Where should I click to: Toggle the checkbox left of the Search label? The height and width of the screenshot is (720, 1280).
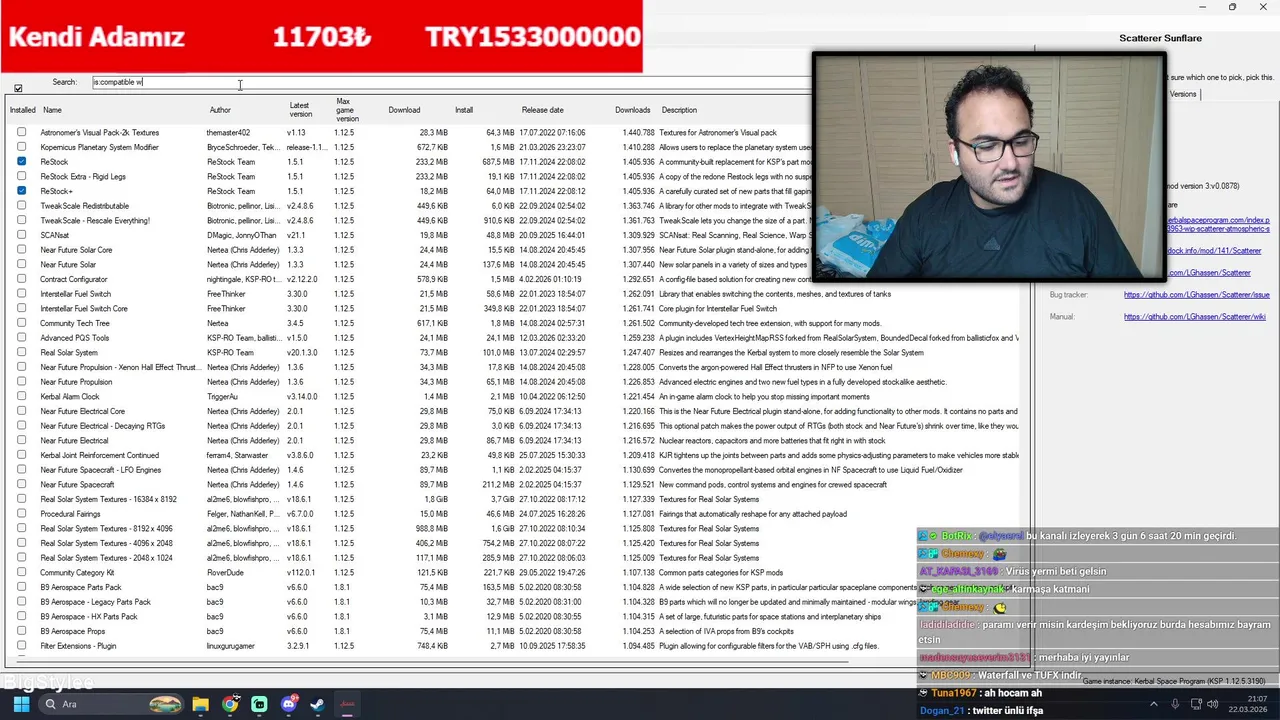[x=18, y=88]
